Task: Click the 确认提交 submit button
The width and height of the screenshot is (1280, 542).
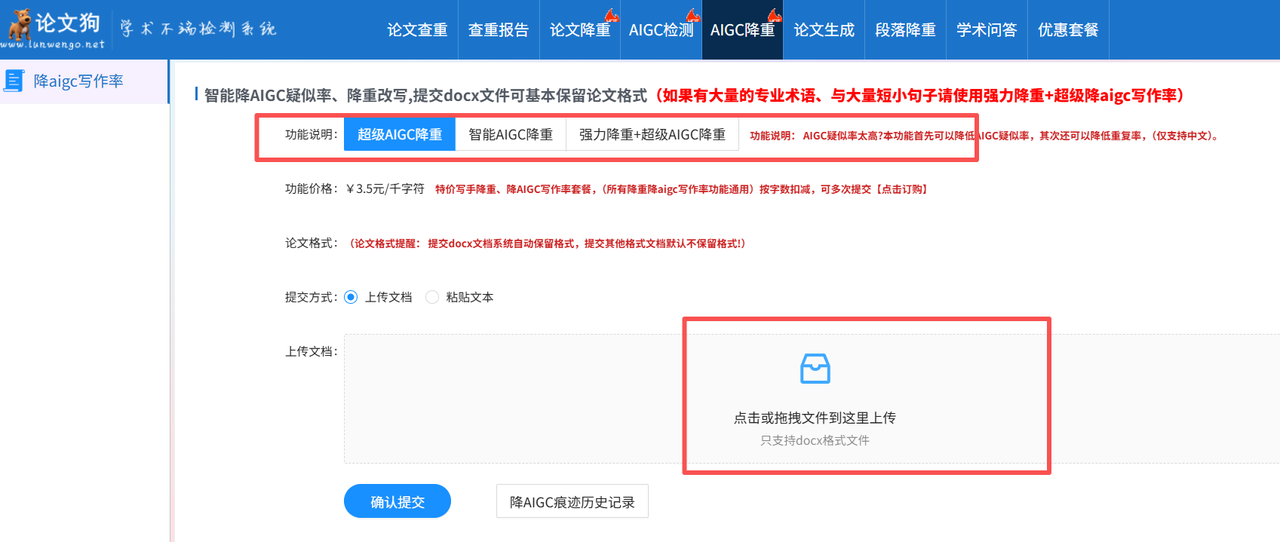Action: click(397, 501)
